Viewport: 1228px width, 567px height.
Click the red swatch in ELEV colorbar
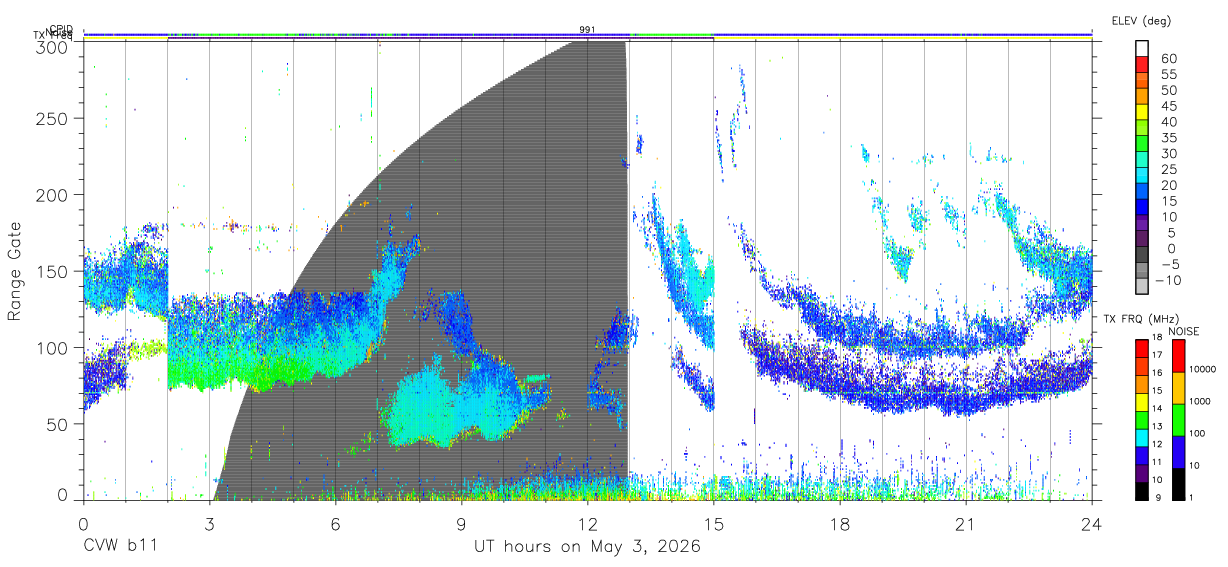(x=1142, y=63)
